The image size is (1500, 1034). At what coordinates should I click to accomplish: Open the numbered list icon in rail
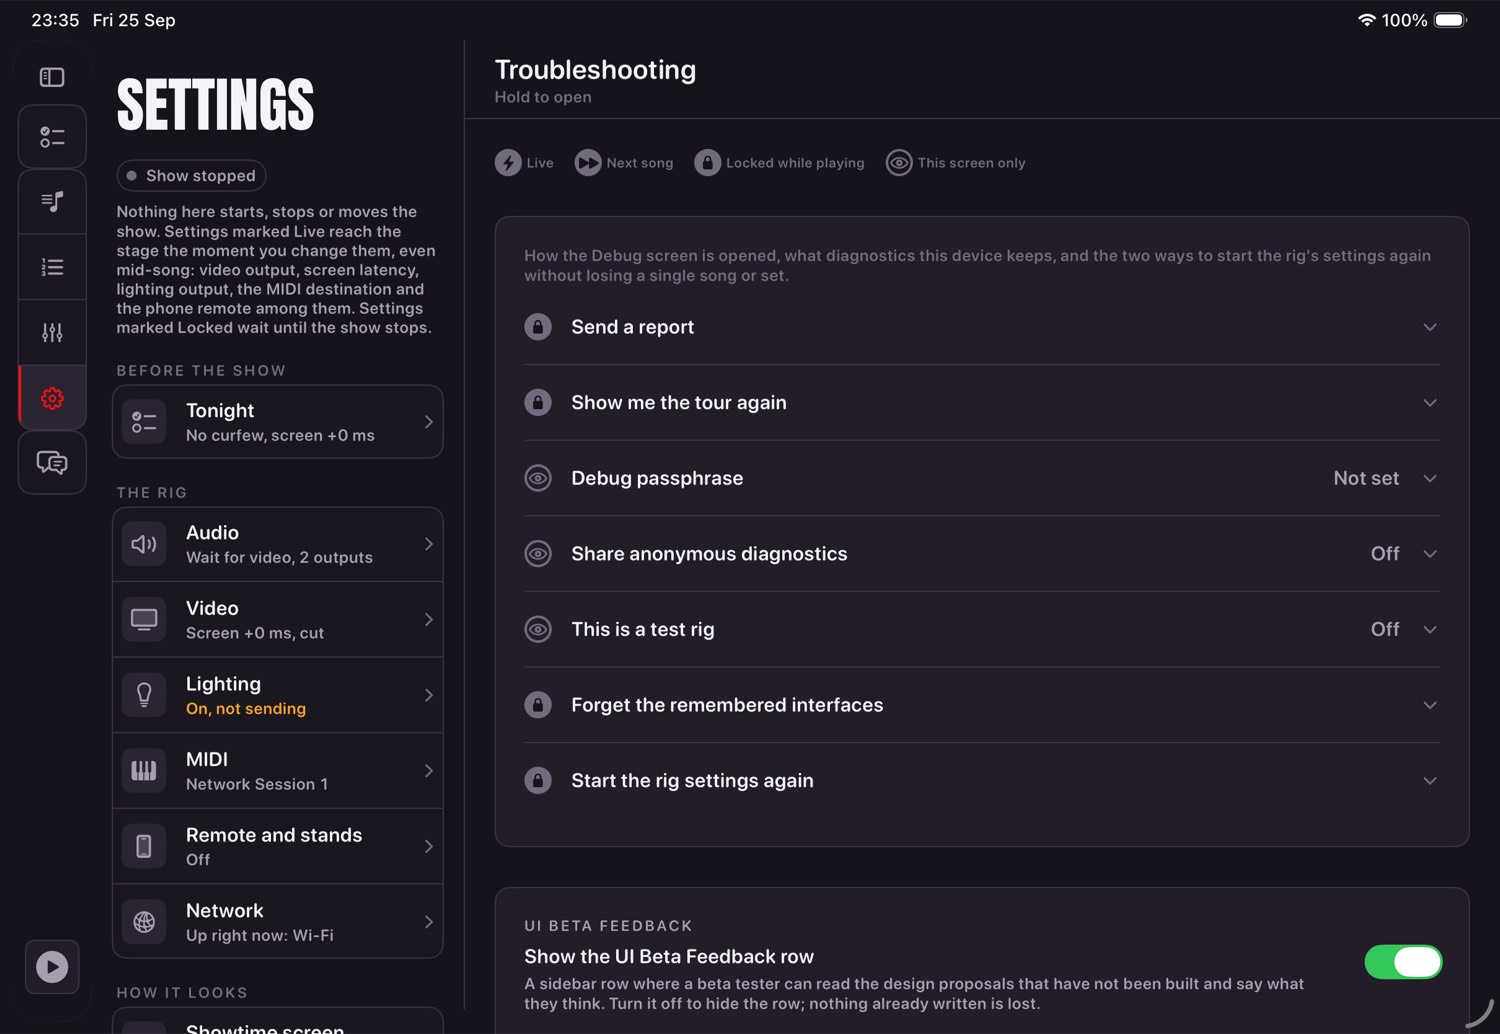[52, 267]
